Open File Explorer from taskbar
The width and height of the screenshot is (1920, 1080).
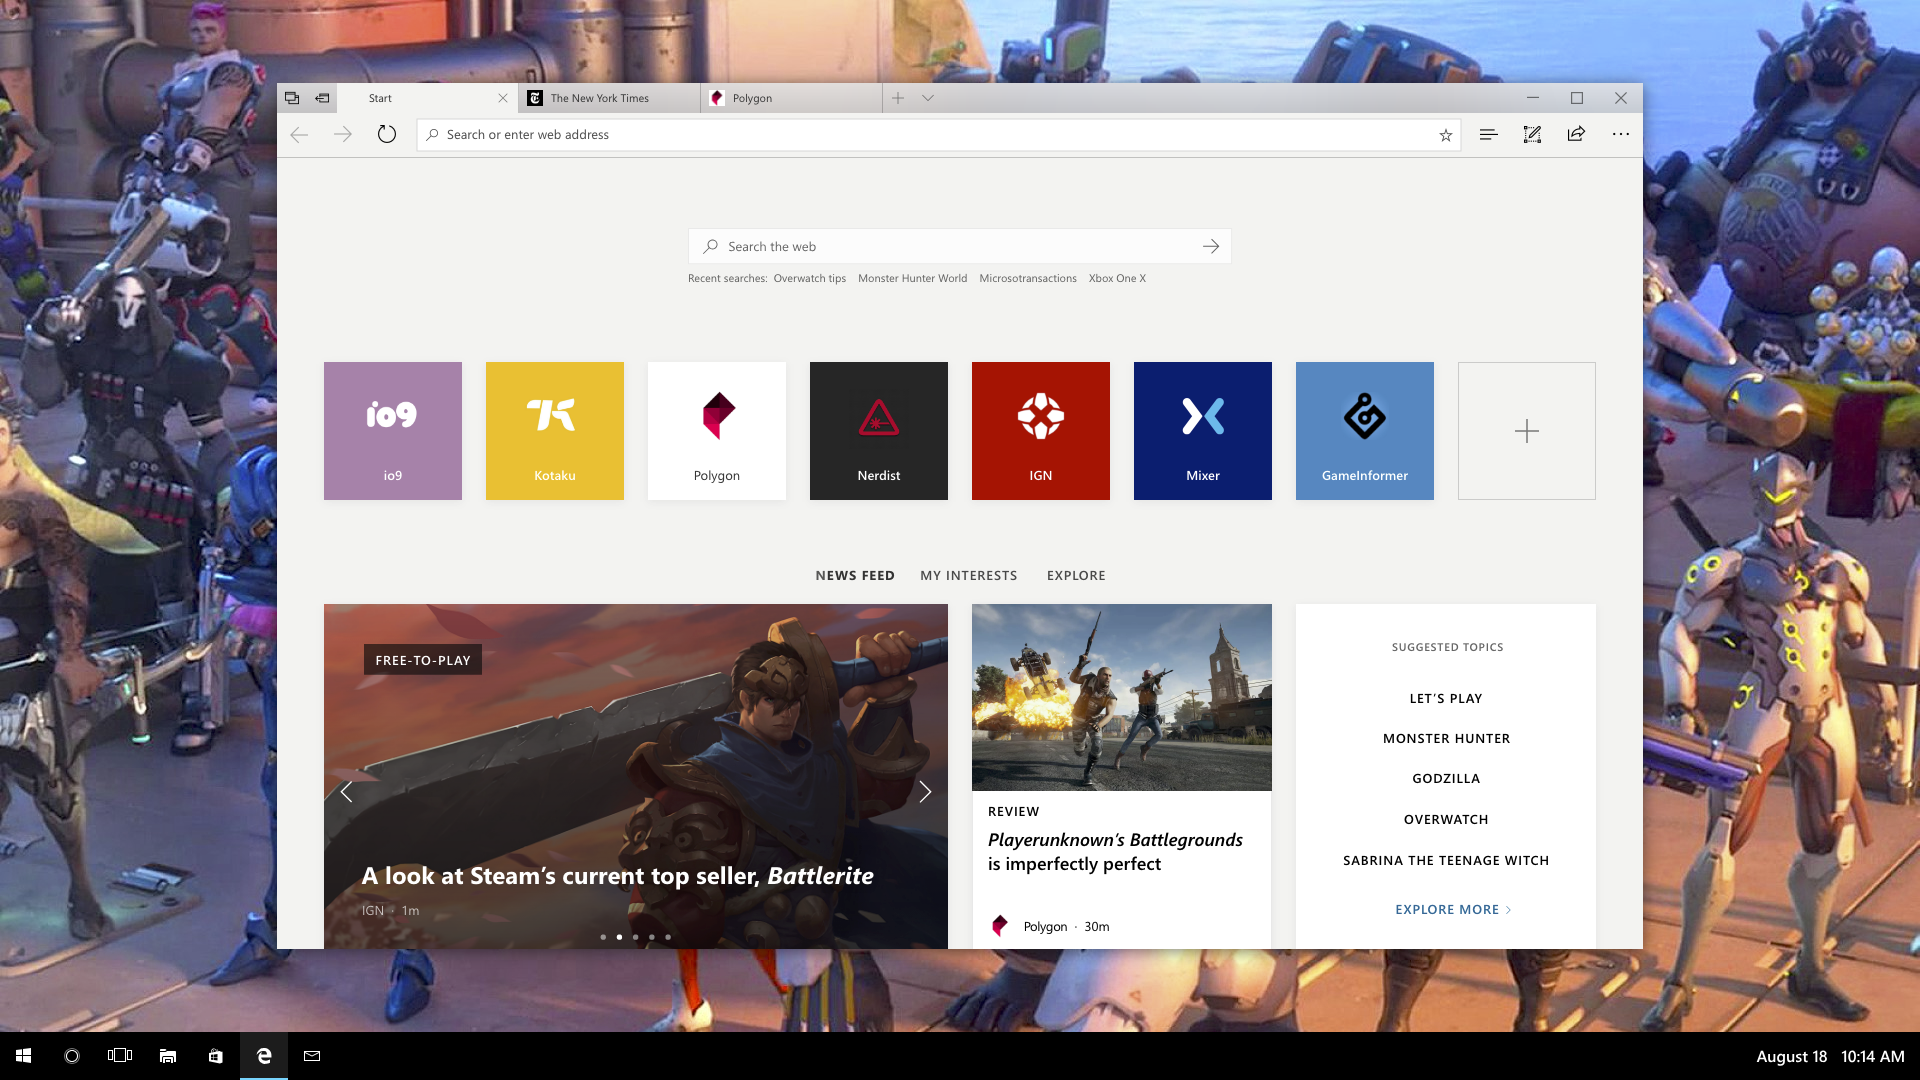click(x=168, y=1056)
